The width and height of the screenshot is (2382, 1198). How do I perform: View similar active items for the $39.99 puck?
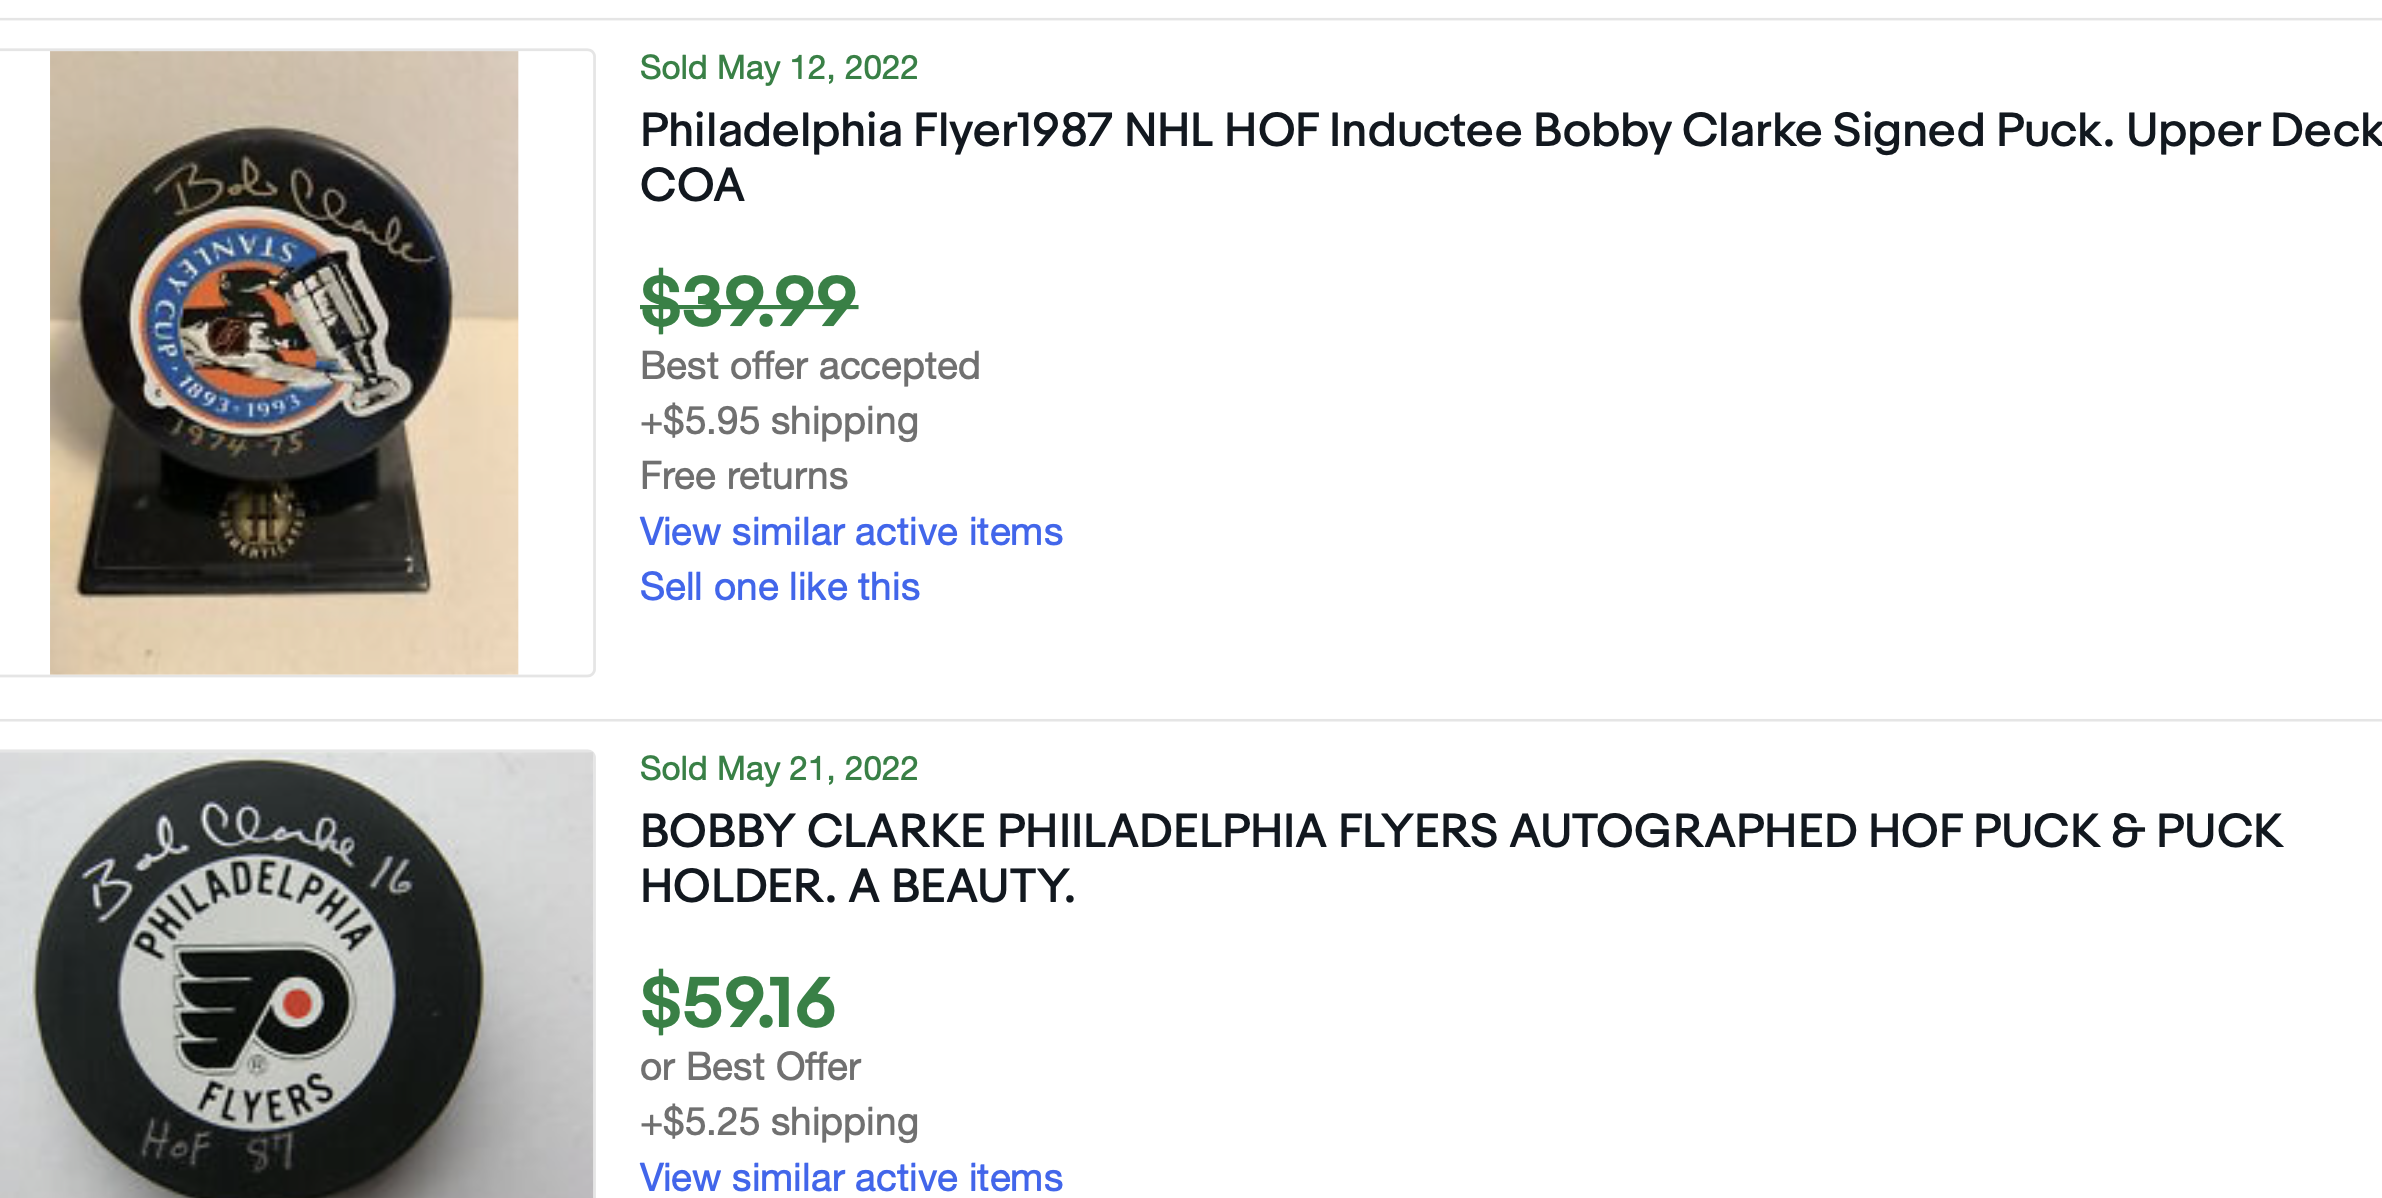coord(851,532)
